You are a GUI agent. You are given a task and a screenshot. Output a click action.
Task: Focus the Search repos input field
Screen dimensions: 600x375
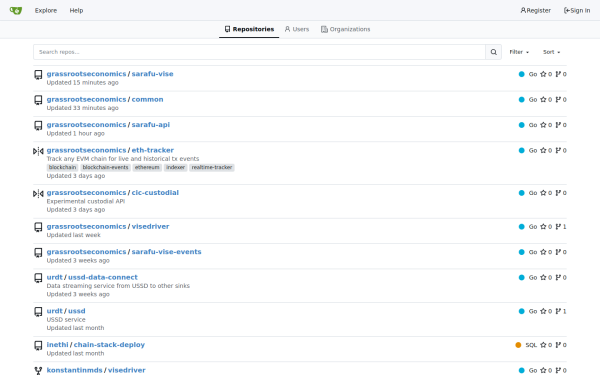pyautogui.click(x=259, y=52)
